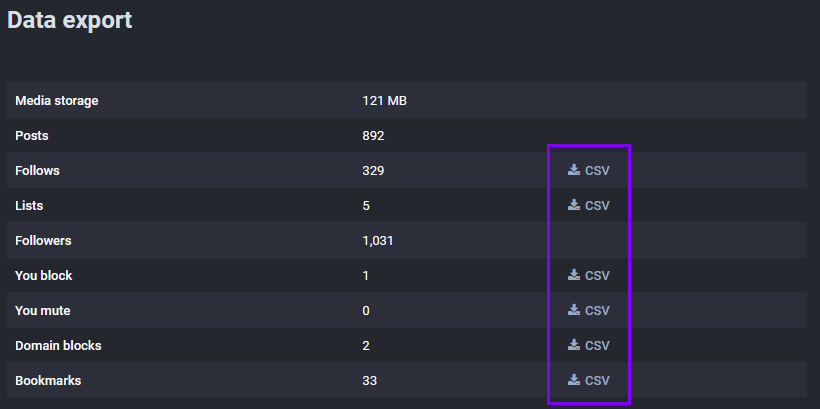Click download icon for Domain blocks

click(574, 345)
